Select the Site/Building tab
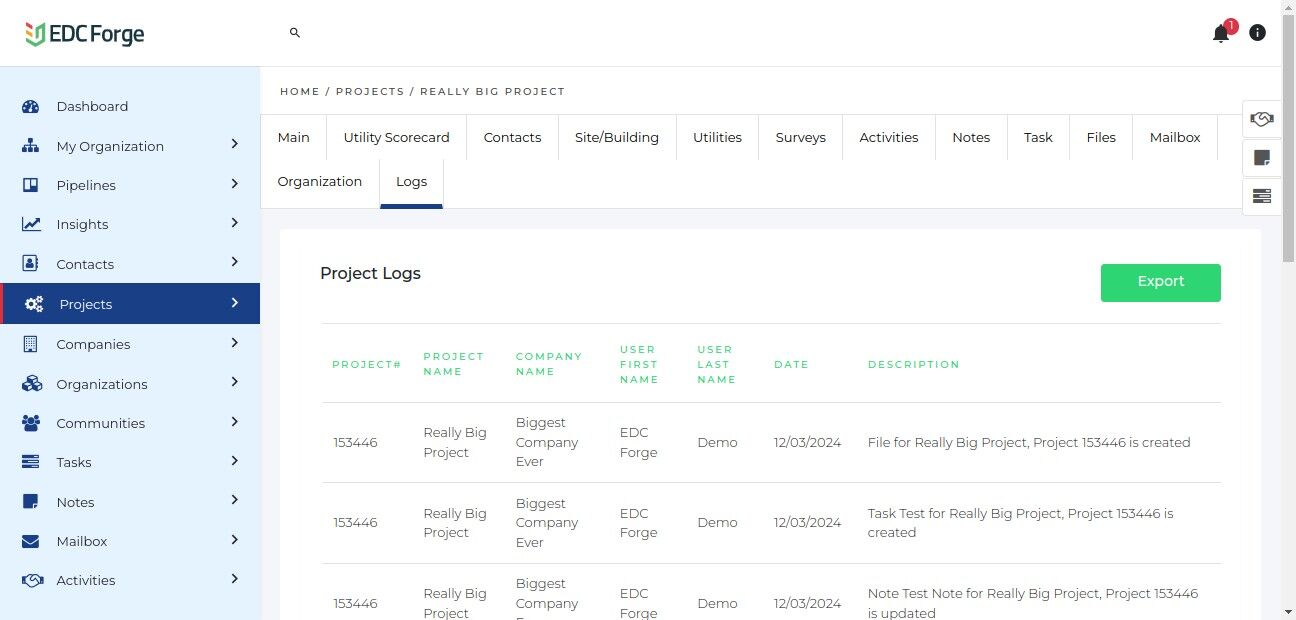 pos(617,137)
